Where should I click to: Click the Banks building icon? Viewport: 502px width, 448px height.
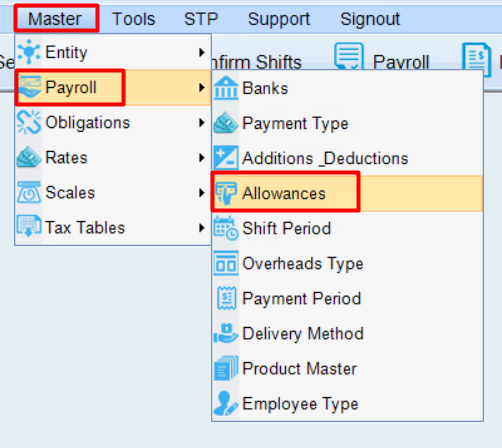point(226,88)
